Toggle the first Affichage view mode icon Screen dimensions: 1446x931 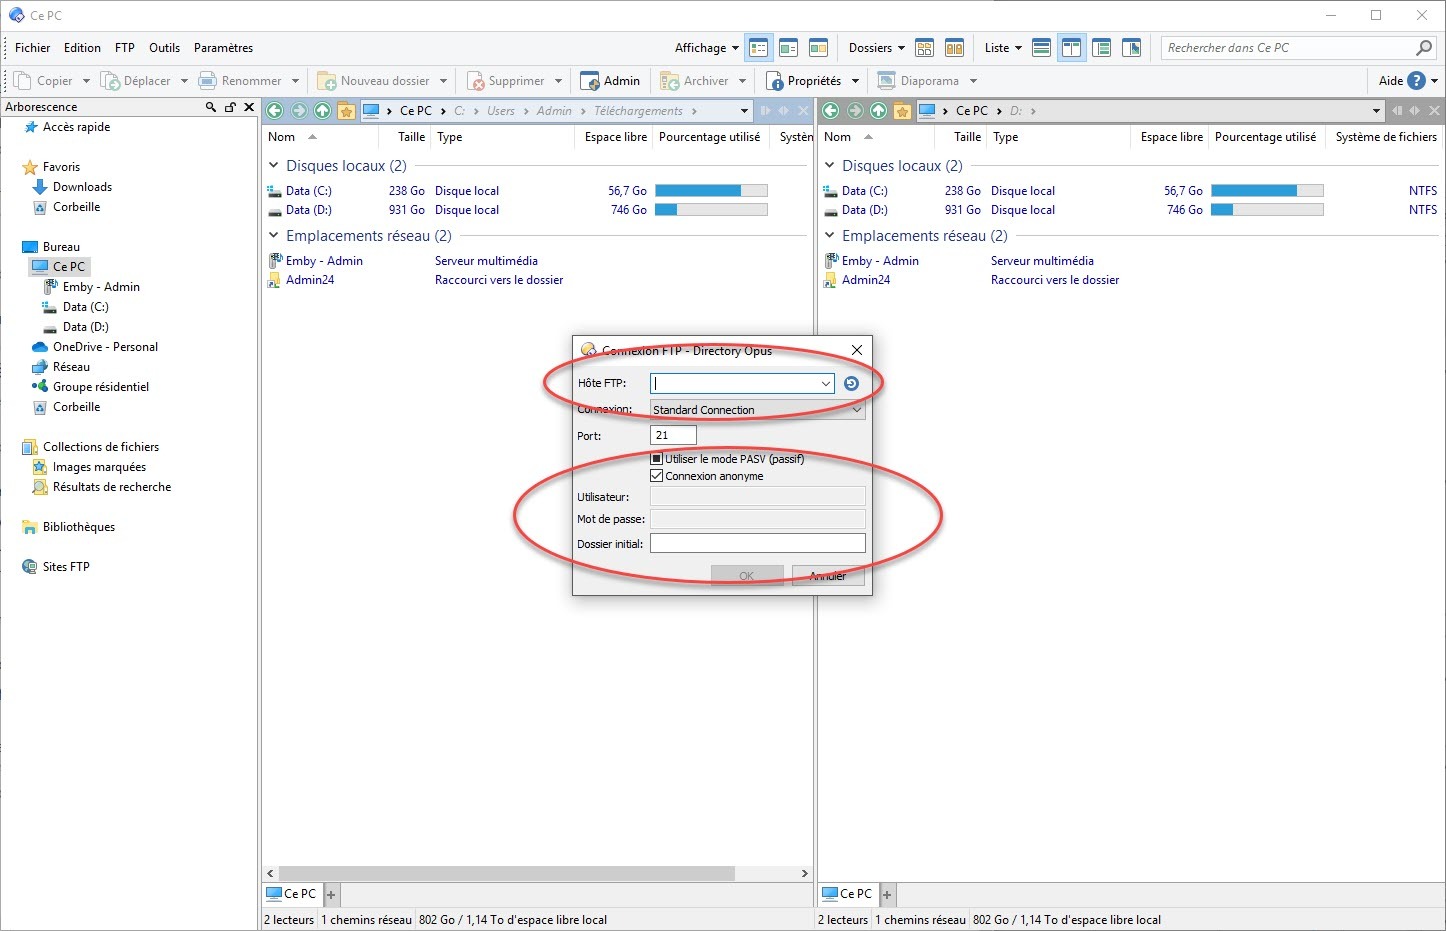759,48
